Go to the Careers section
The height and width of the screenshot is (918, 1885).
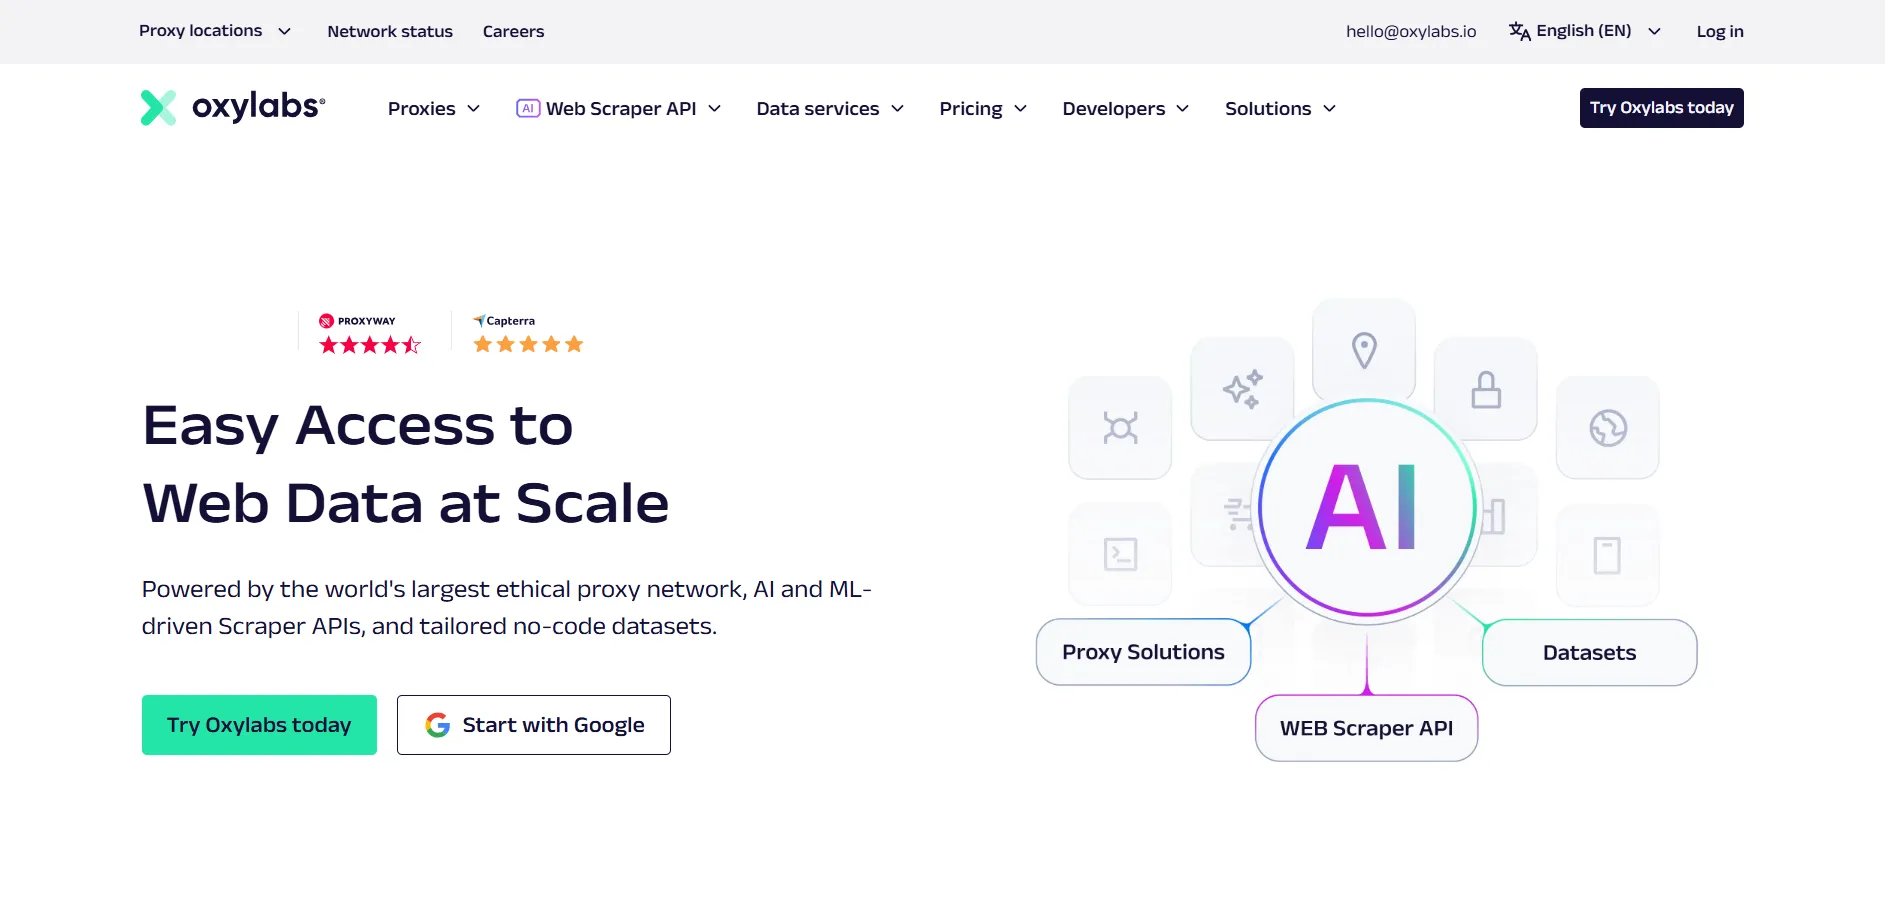pos(513,31)
